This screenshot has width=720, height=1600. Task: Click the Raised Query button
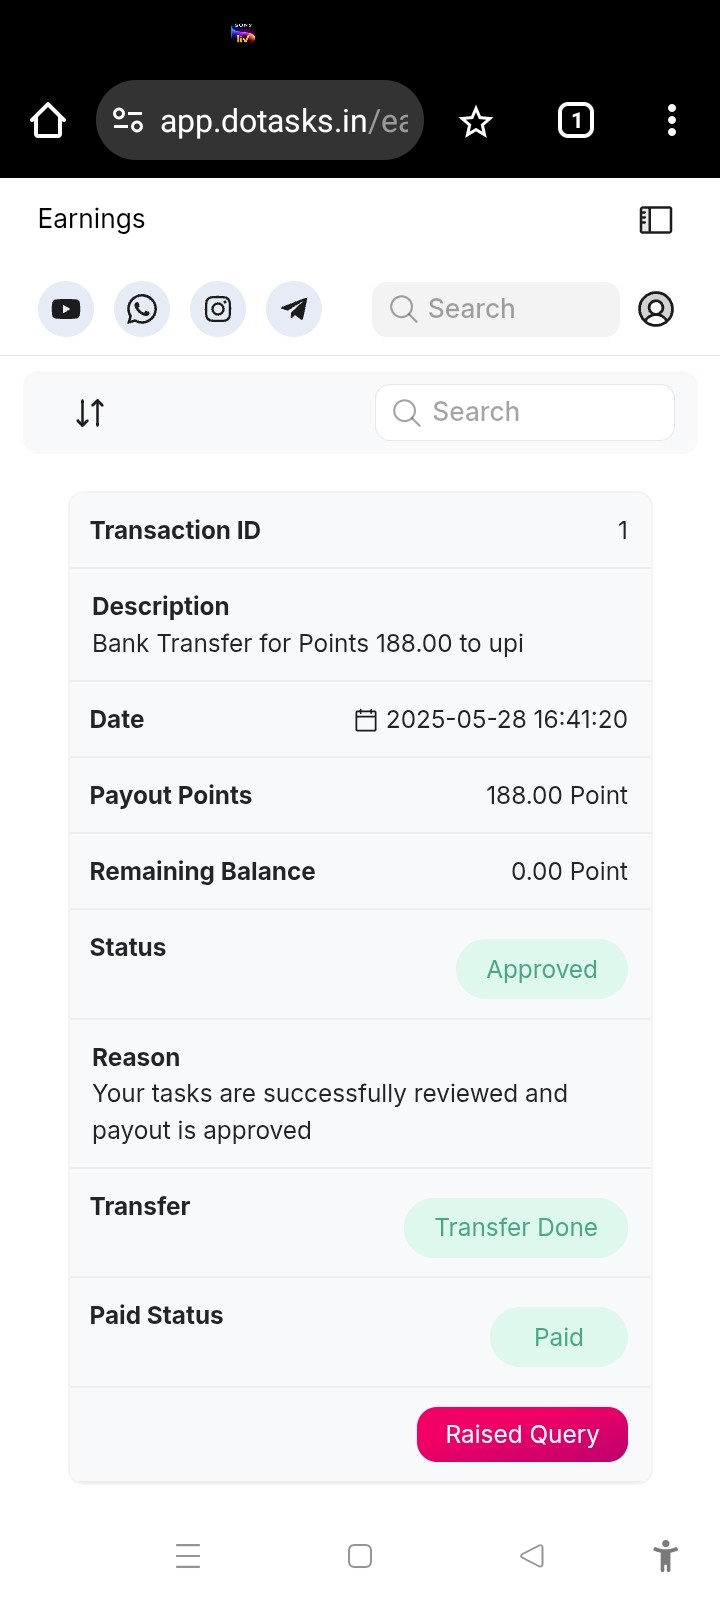click(522, 1434)
